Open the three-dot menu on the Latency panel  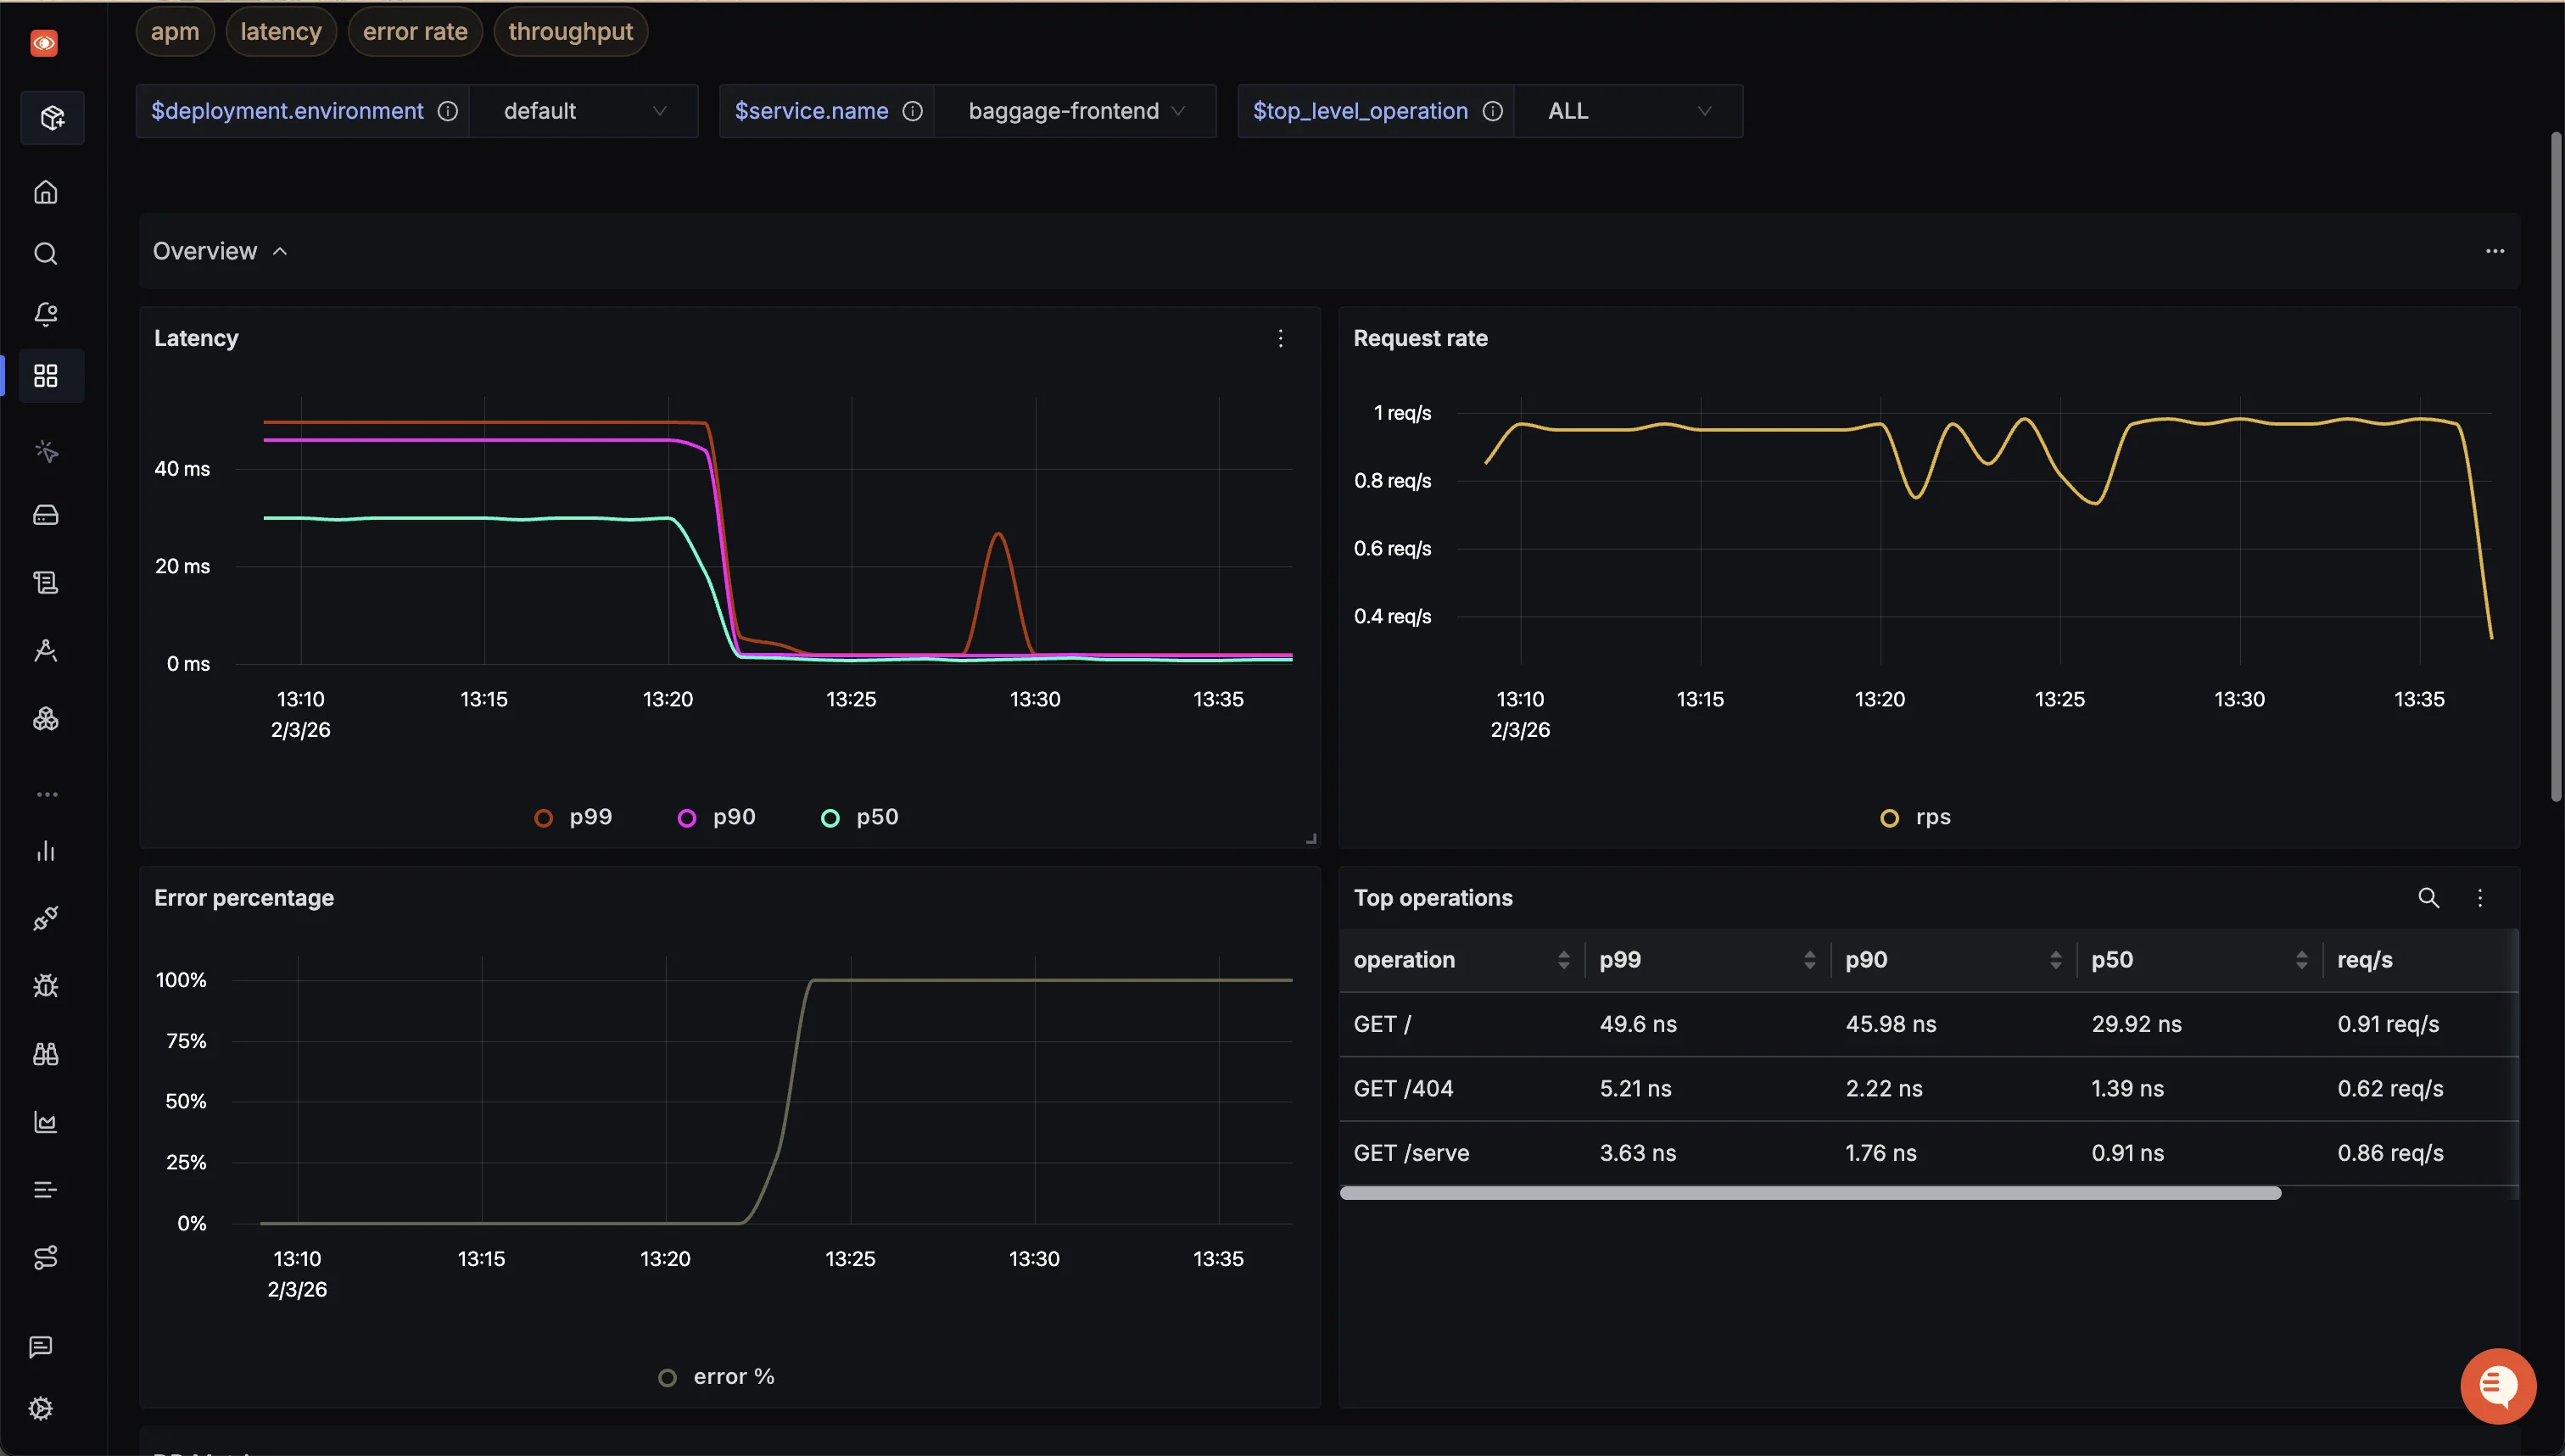coord(1280,339)
